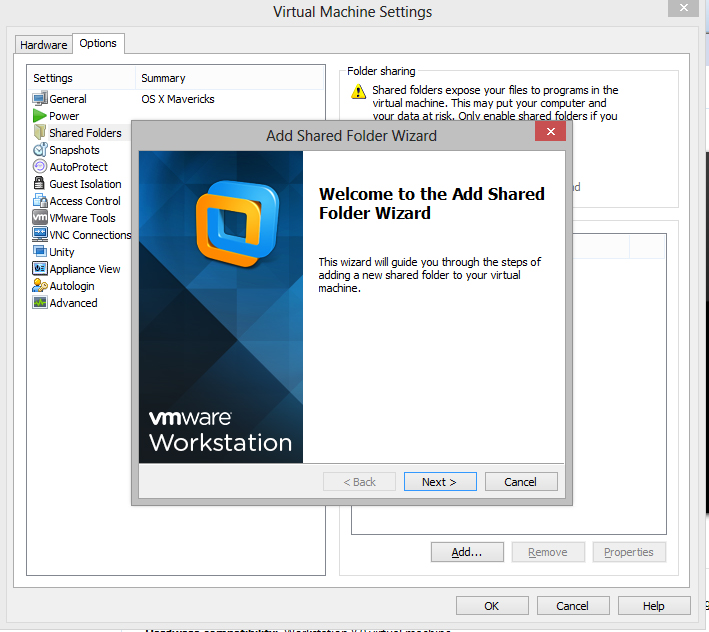Click the green Power play icon
The width and height of the screenshot is (709, 632).
tap(40, 116)
